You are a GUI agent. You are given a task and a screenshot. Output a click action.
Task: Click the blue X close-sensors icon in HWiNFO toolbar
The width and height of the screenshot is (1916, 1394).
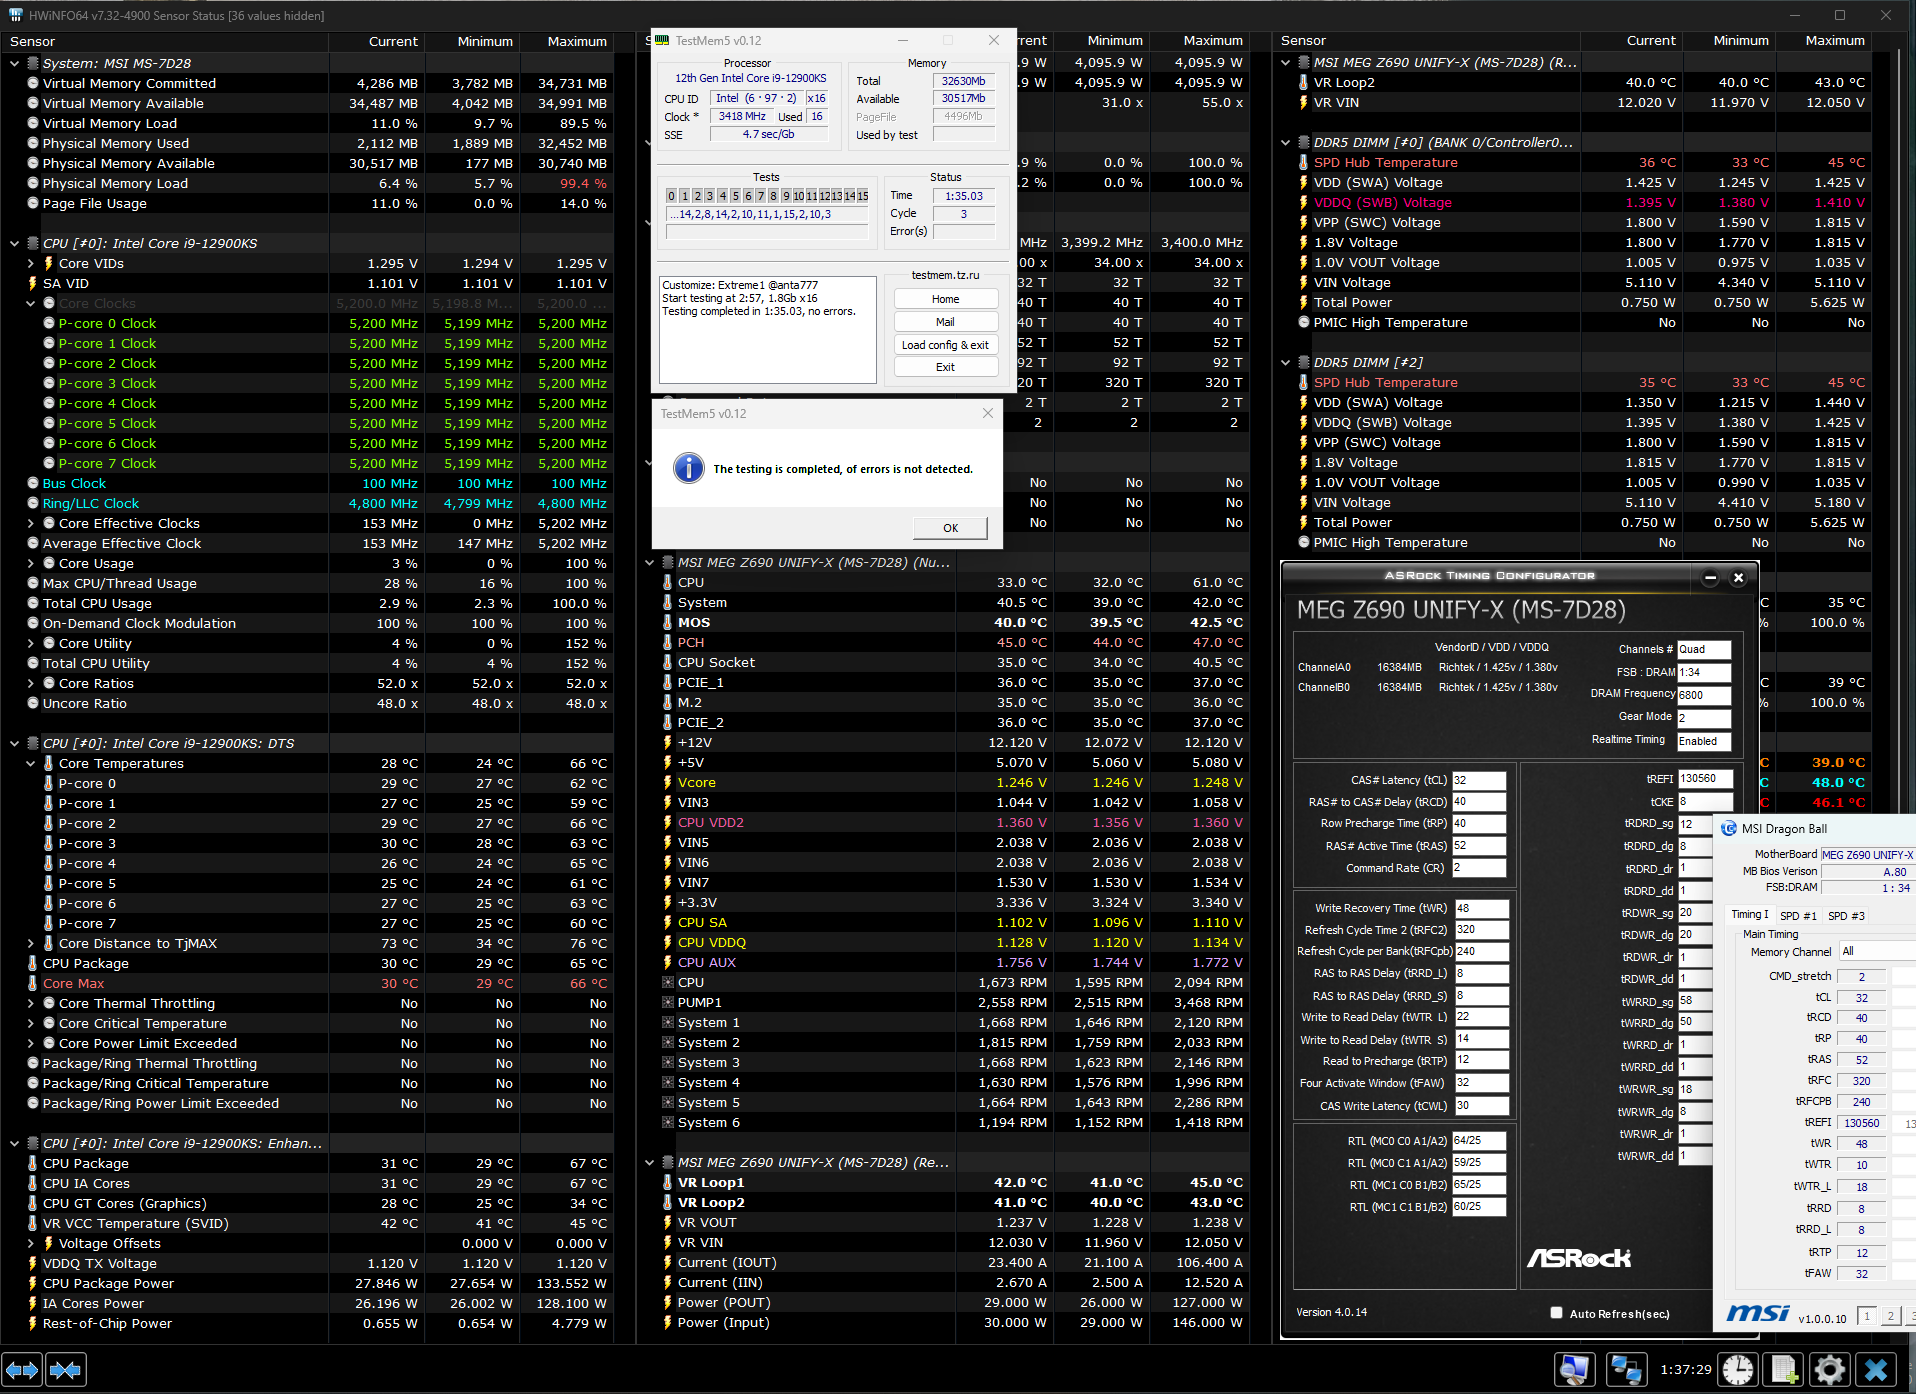[x=1876, y=1369]
